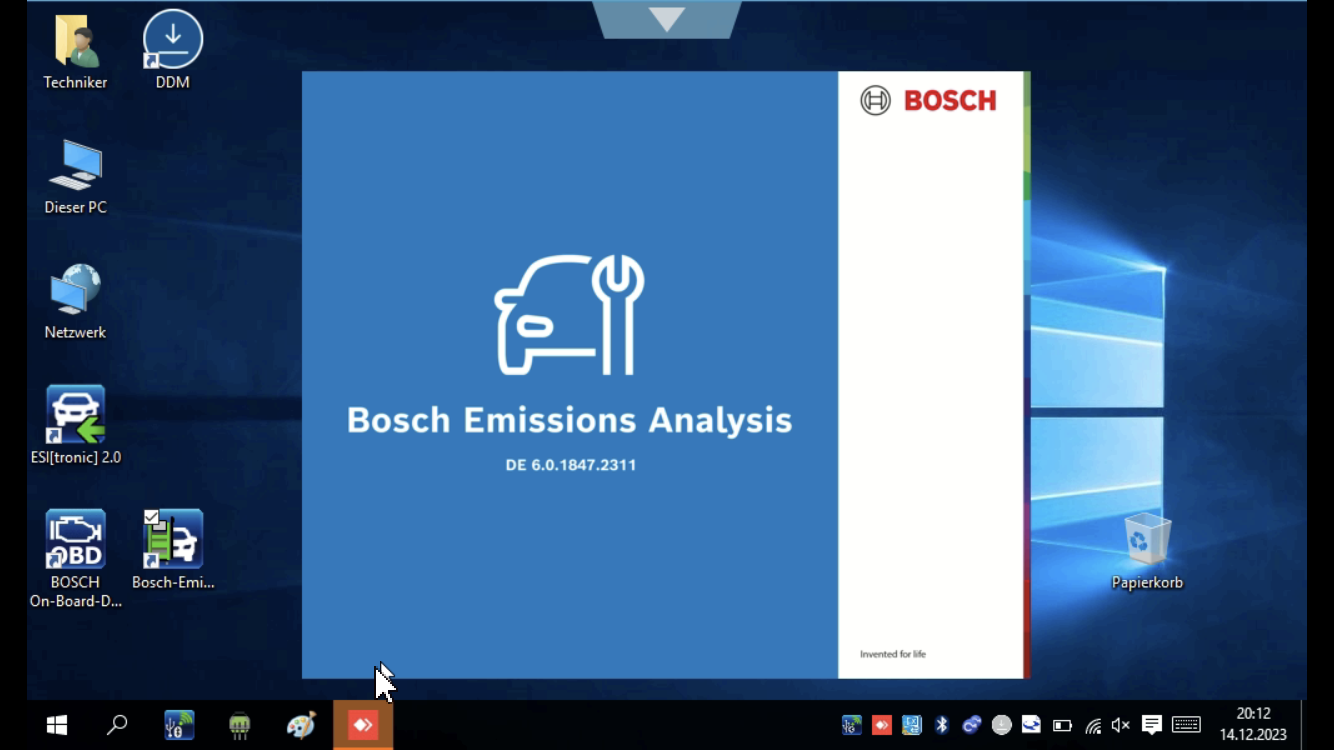Open the touch keyboard tray icon
Screen dimensions: 1334x750
[1186, 725]
